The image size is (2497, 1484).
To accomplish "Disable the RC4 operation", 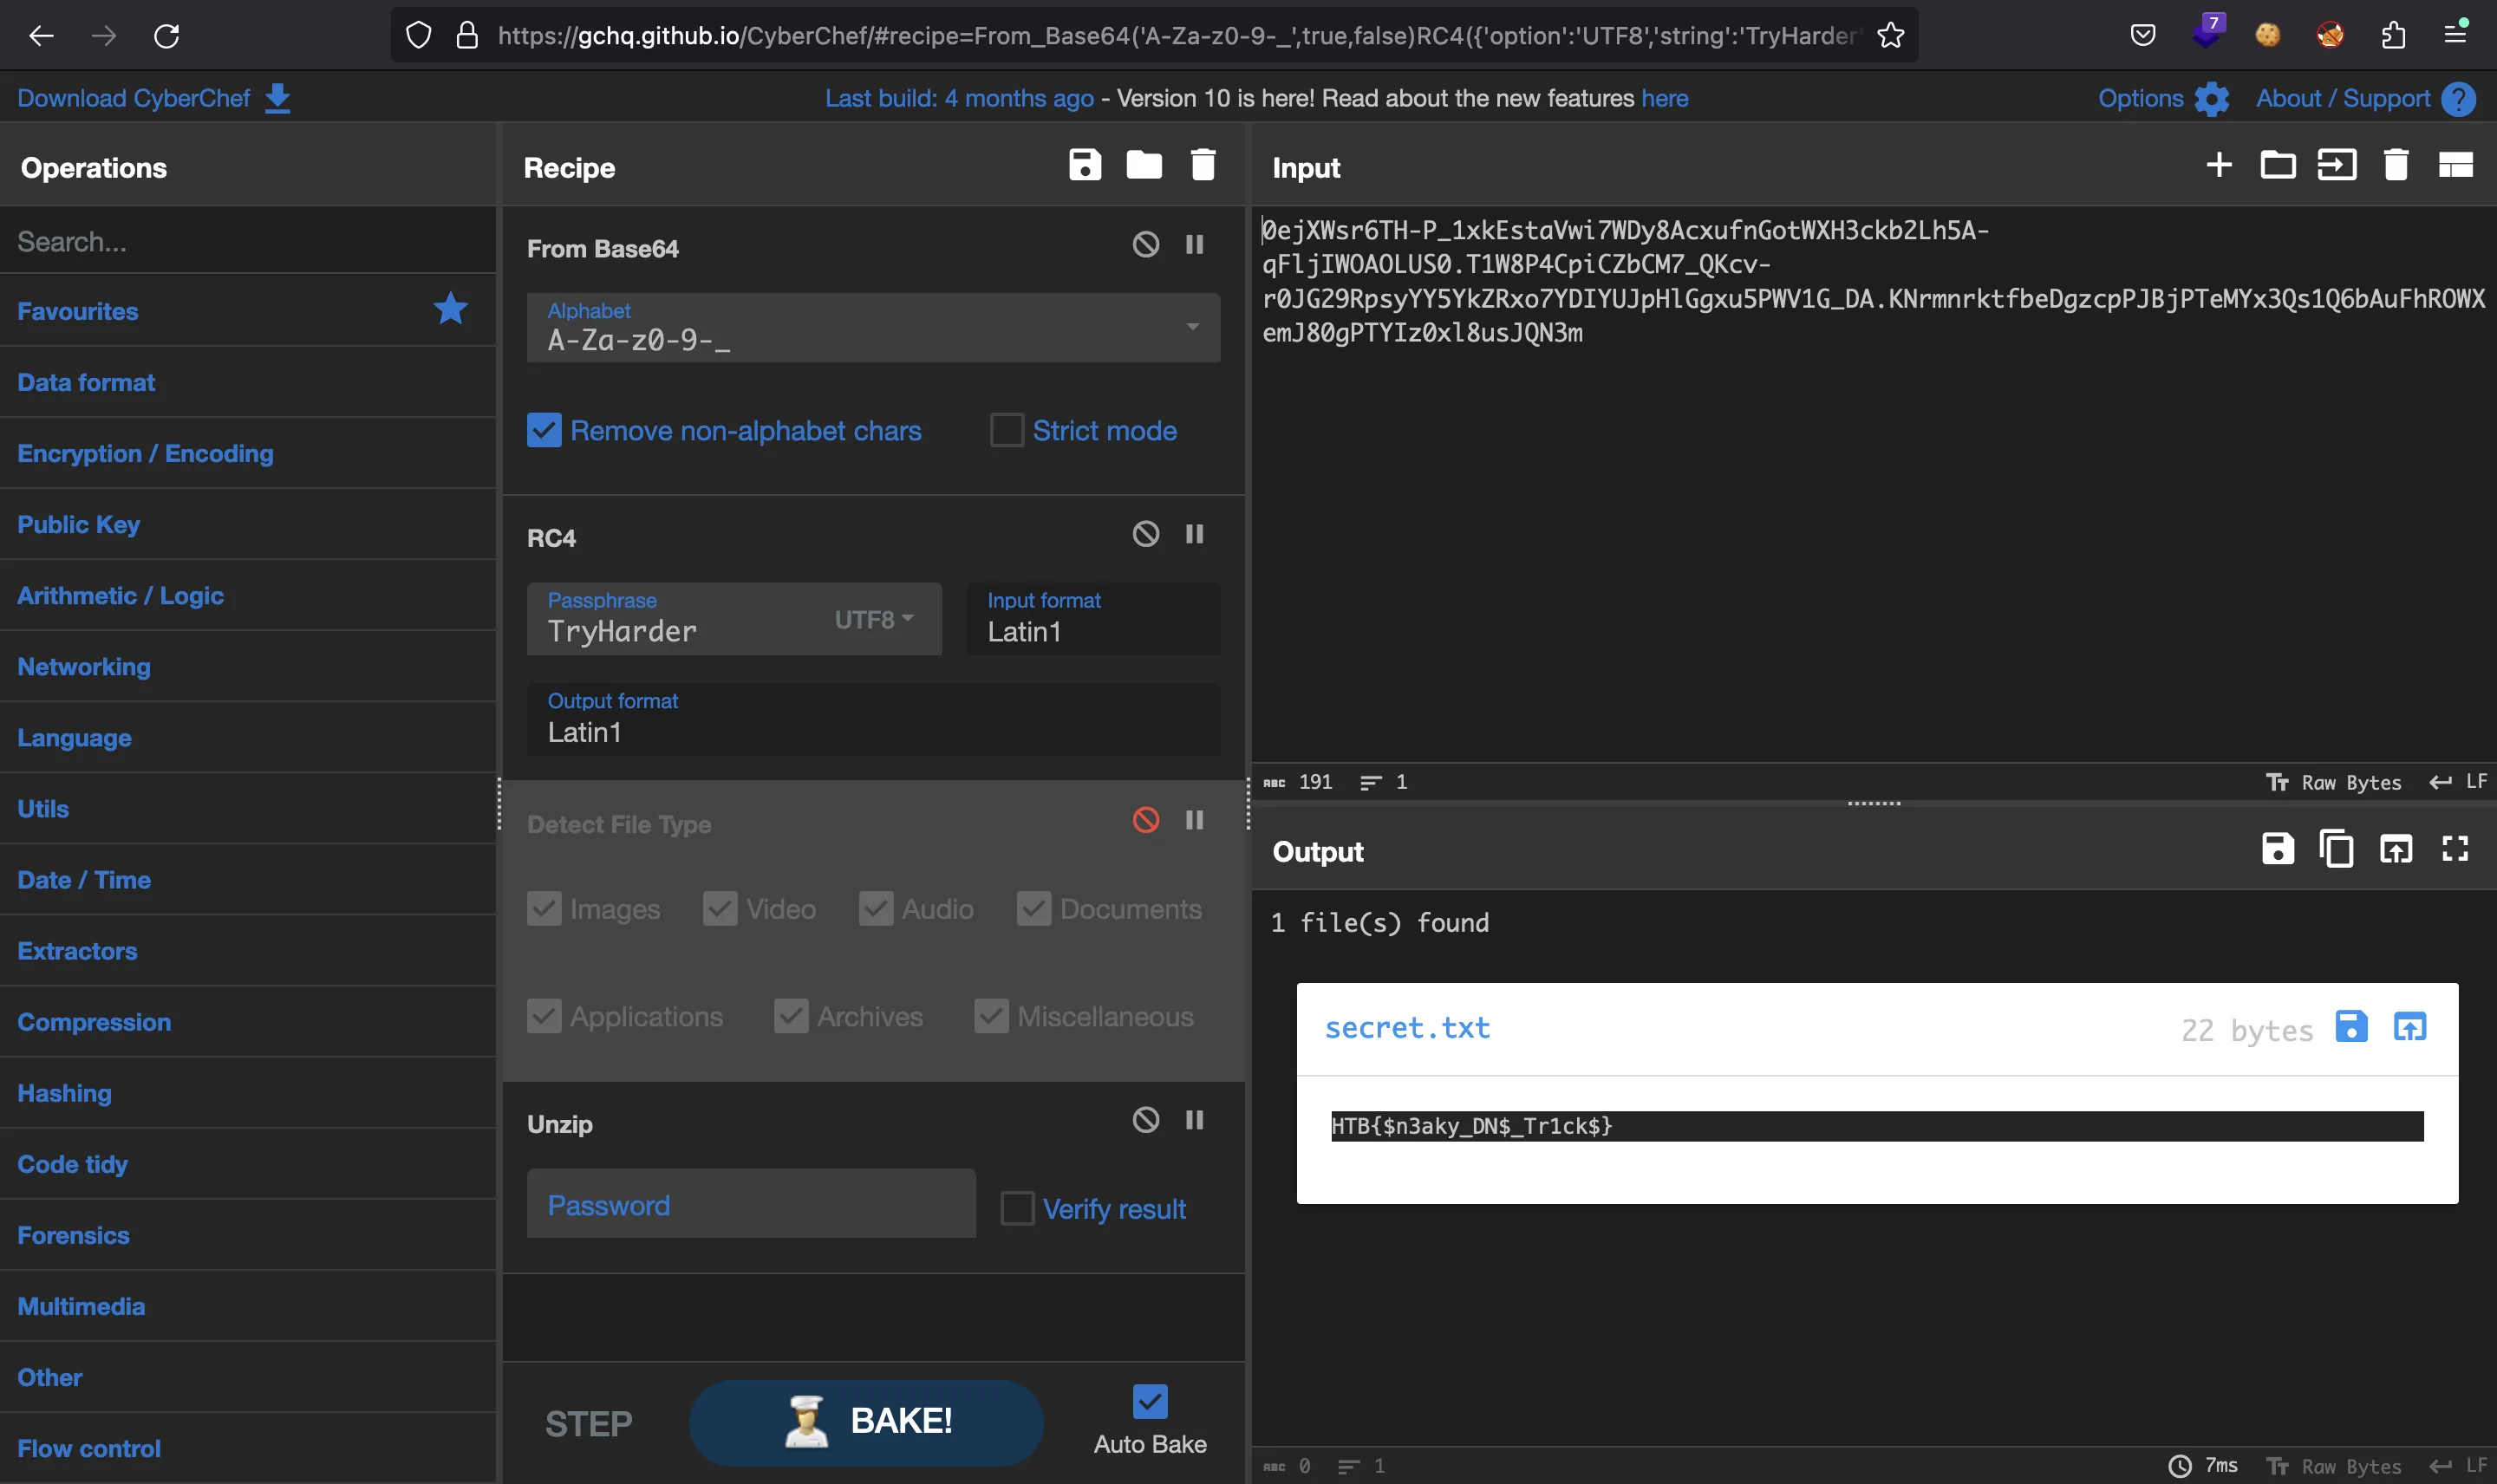I will click(x=1146, y=534).
